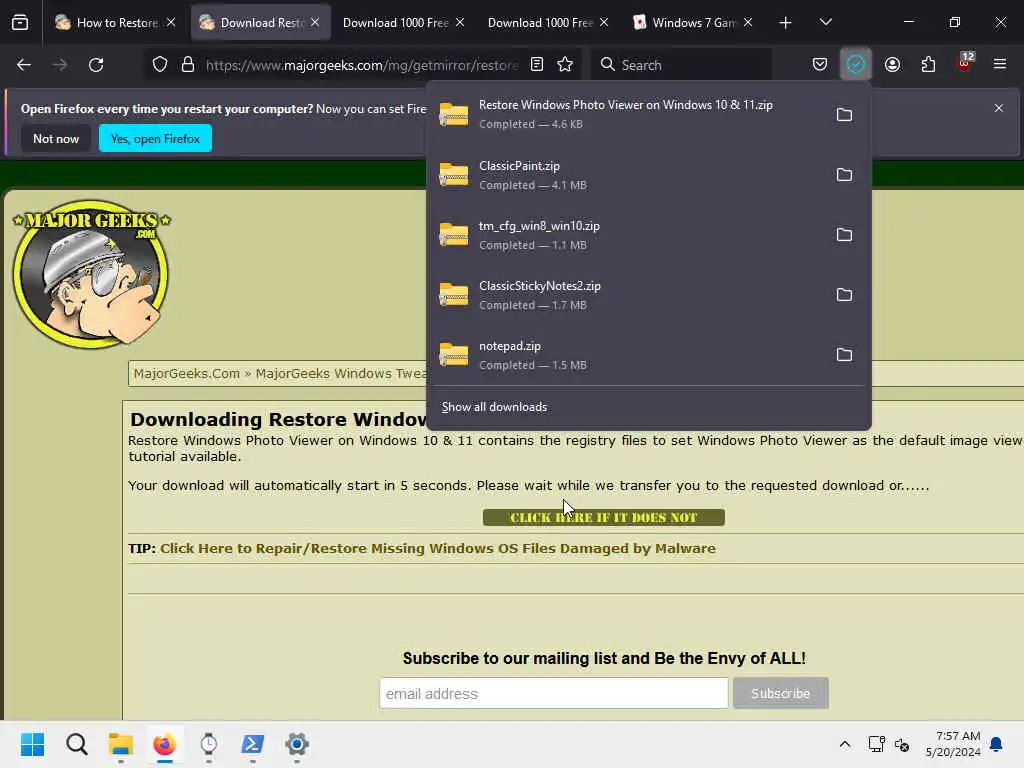The height and width of the screenshot is (768, 1024).
Task: Toggle the Downloads toolbar button
Action: tap(856, 65)
